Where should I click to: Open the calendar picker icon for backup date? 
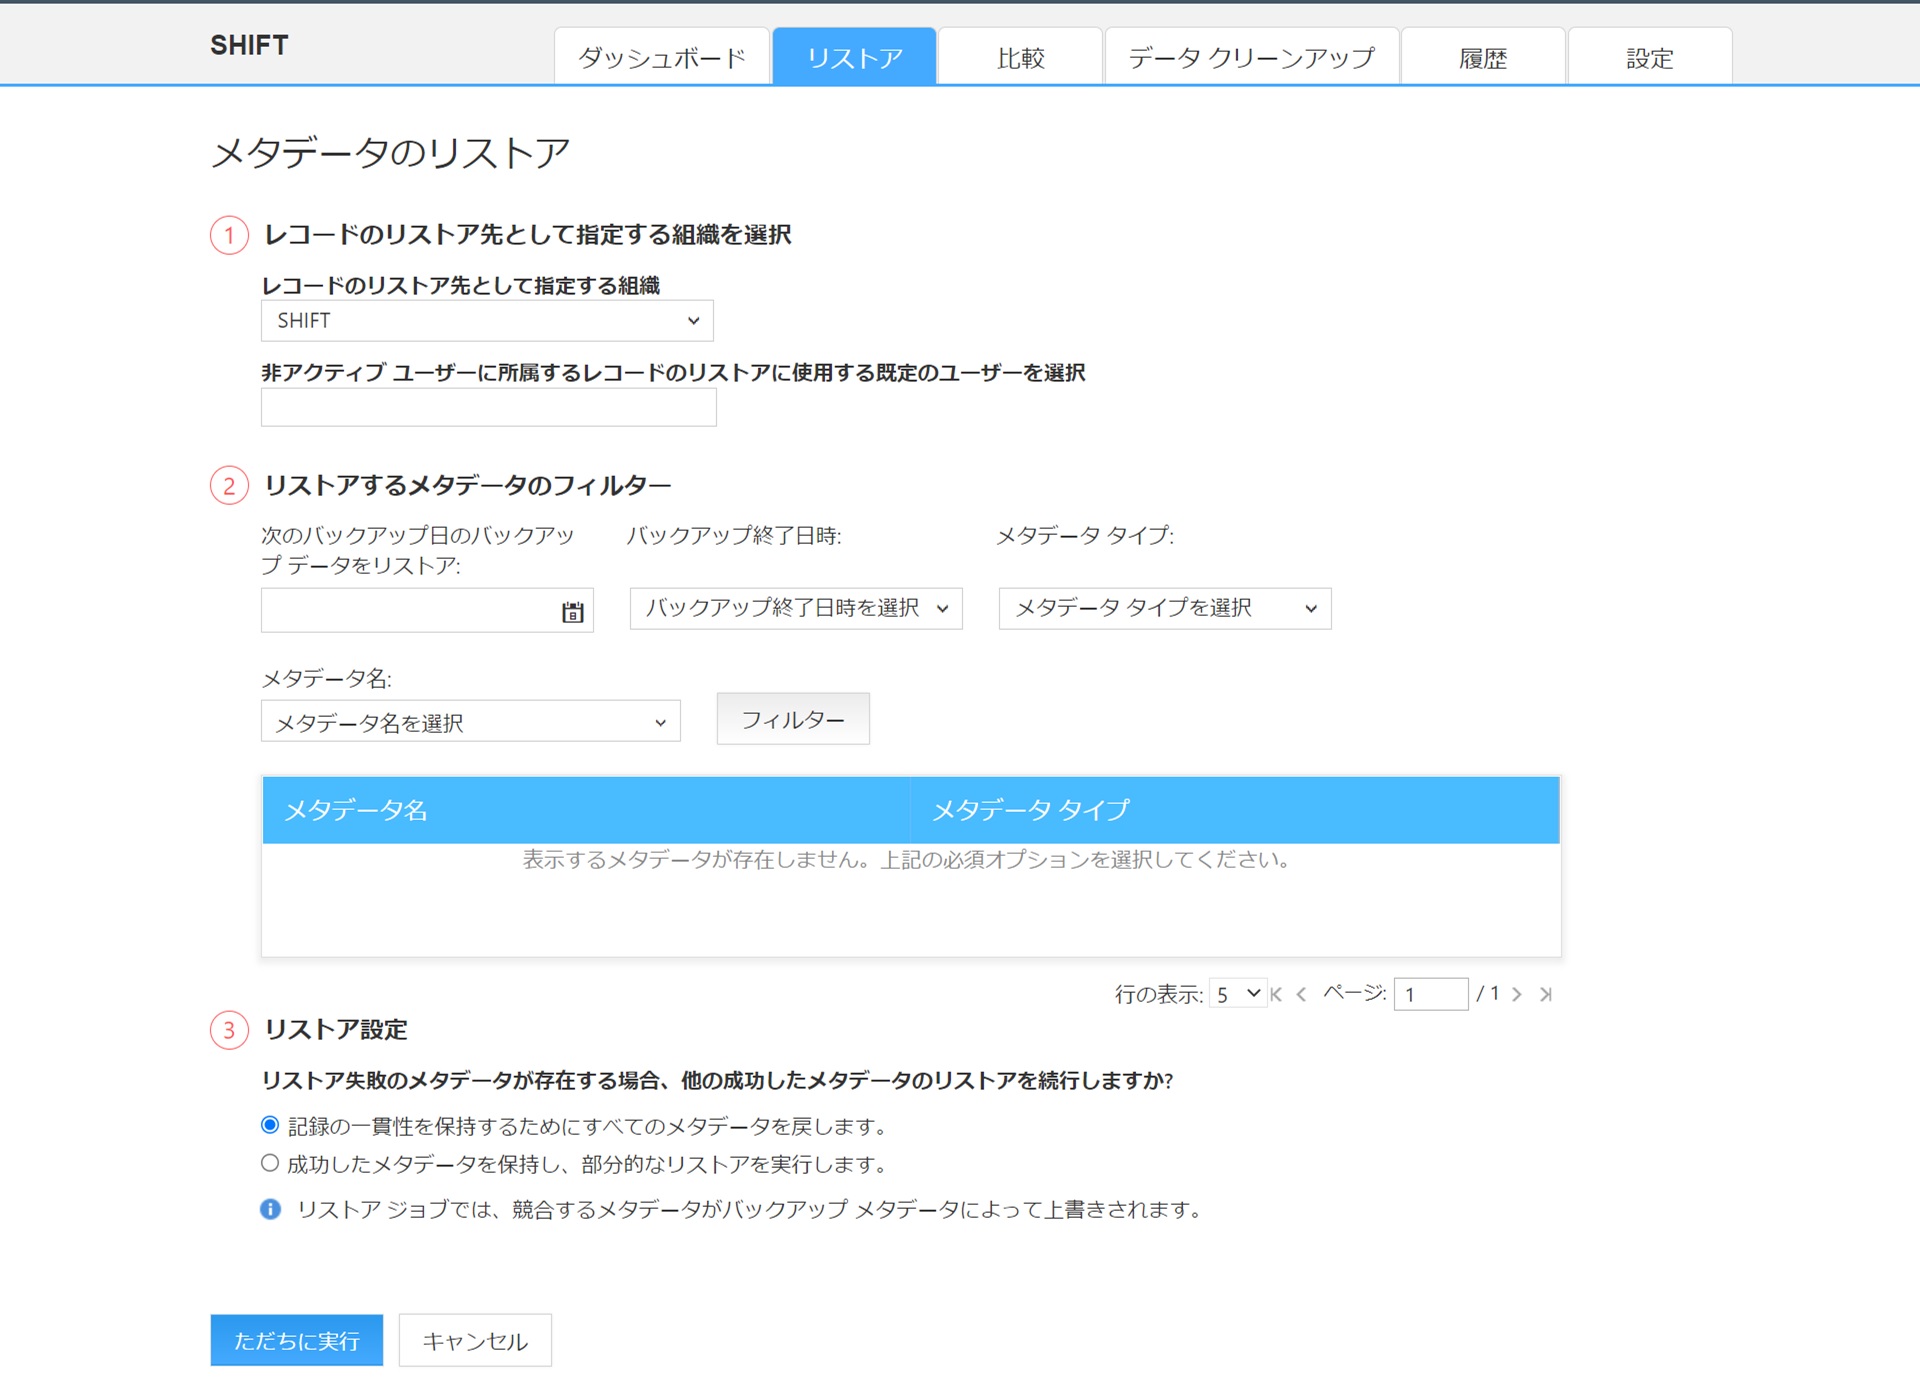[572, 612]
